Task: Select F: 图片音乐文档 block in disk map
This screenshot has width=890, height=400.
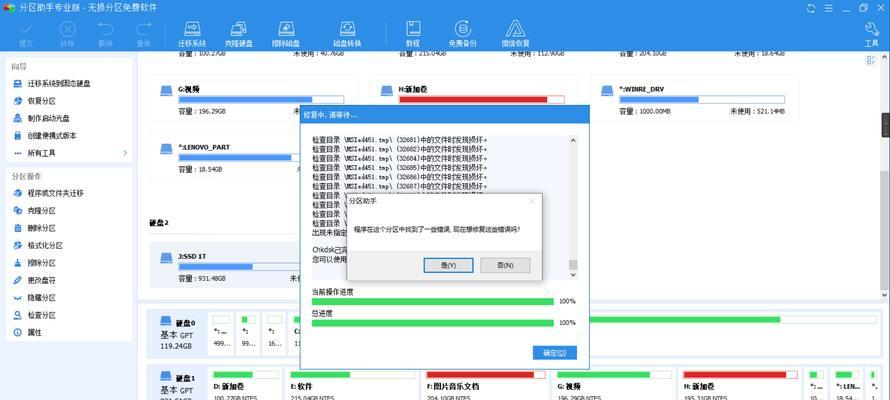Action: pos(485,384)
